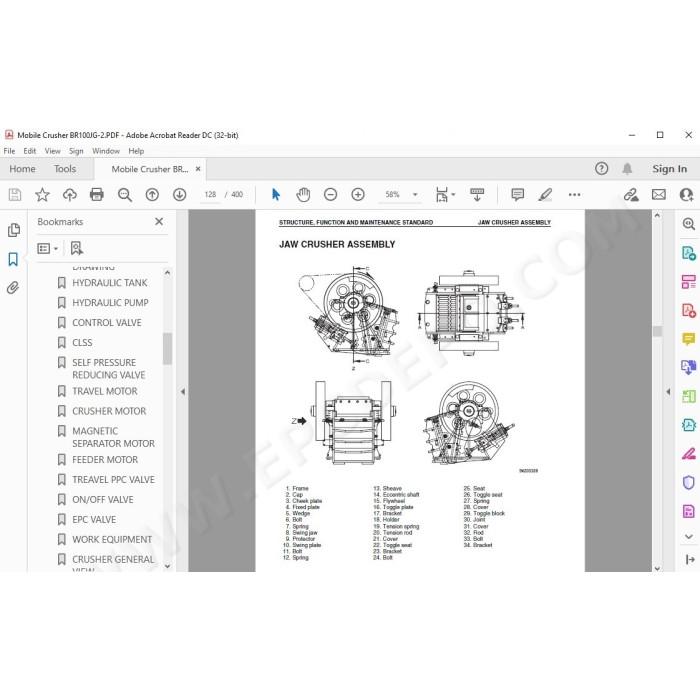Select the CRUSHER MOTOR bookmark
700x700 pixels.
tap(109, 411)
